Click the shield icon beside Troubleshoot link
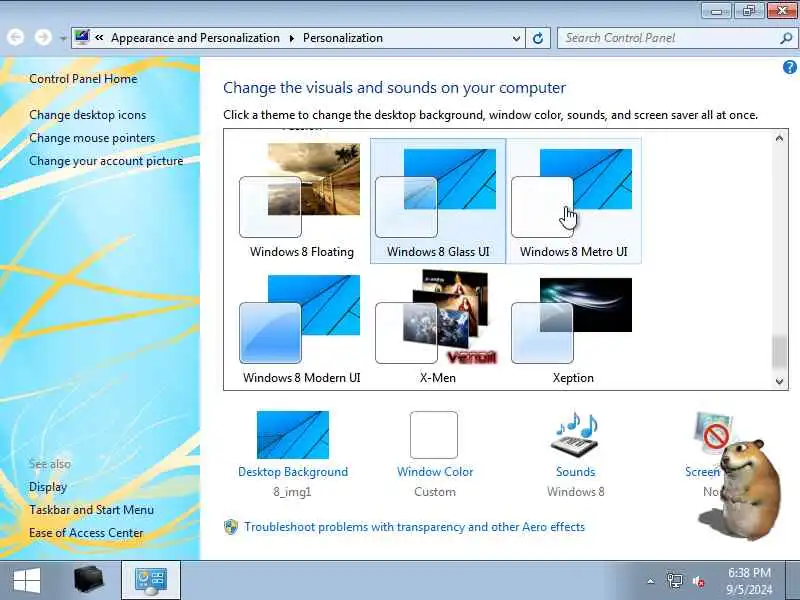 (x=231, y=527)
